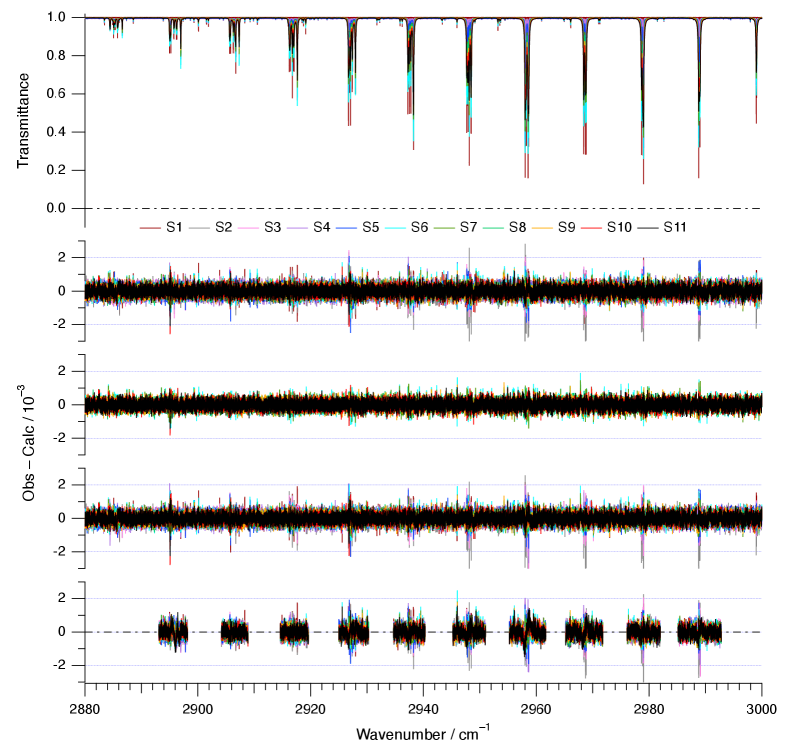Screen dimensions: 793x743
Task: Select the S6 cyan legend entry
Action: click(x=418, y=228)
